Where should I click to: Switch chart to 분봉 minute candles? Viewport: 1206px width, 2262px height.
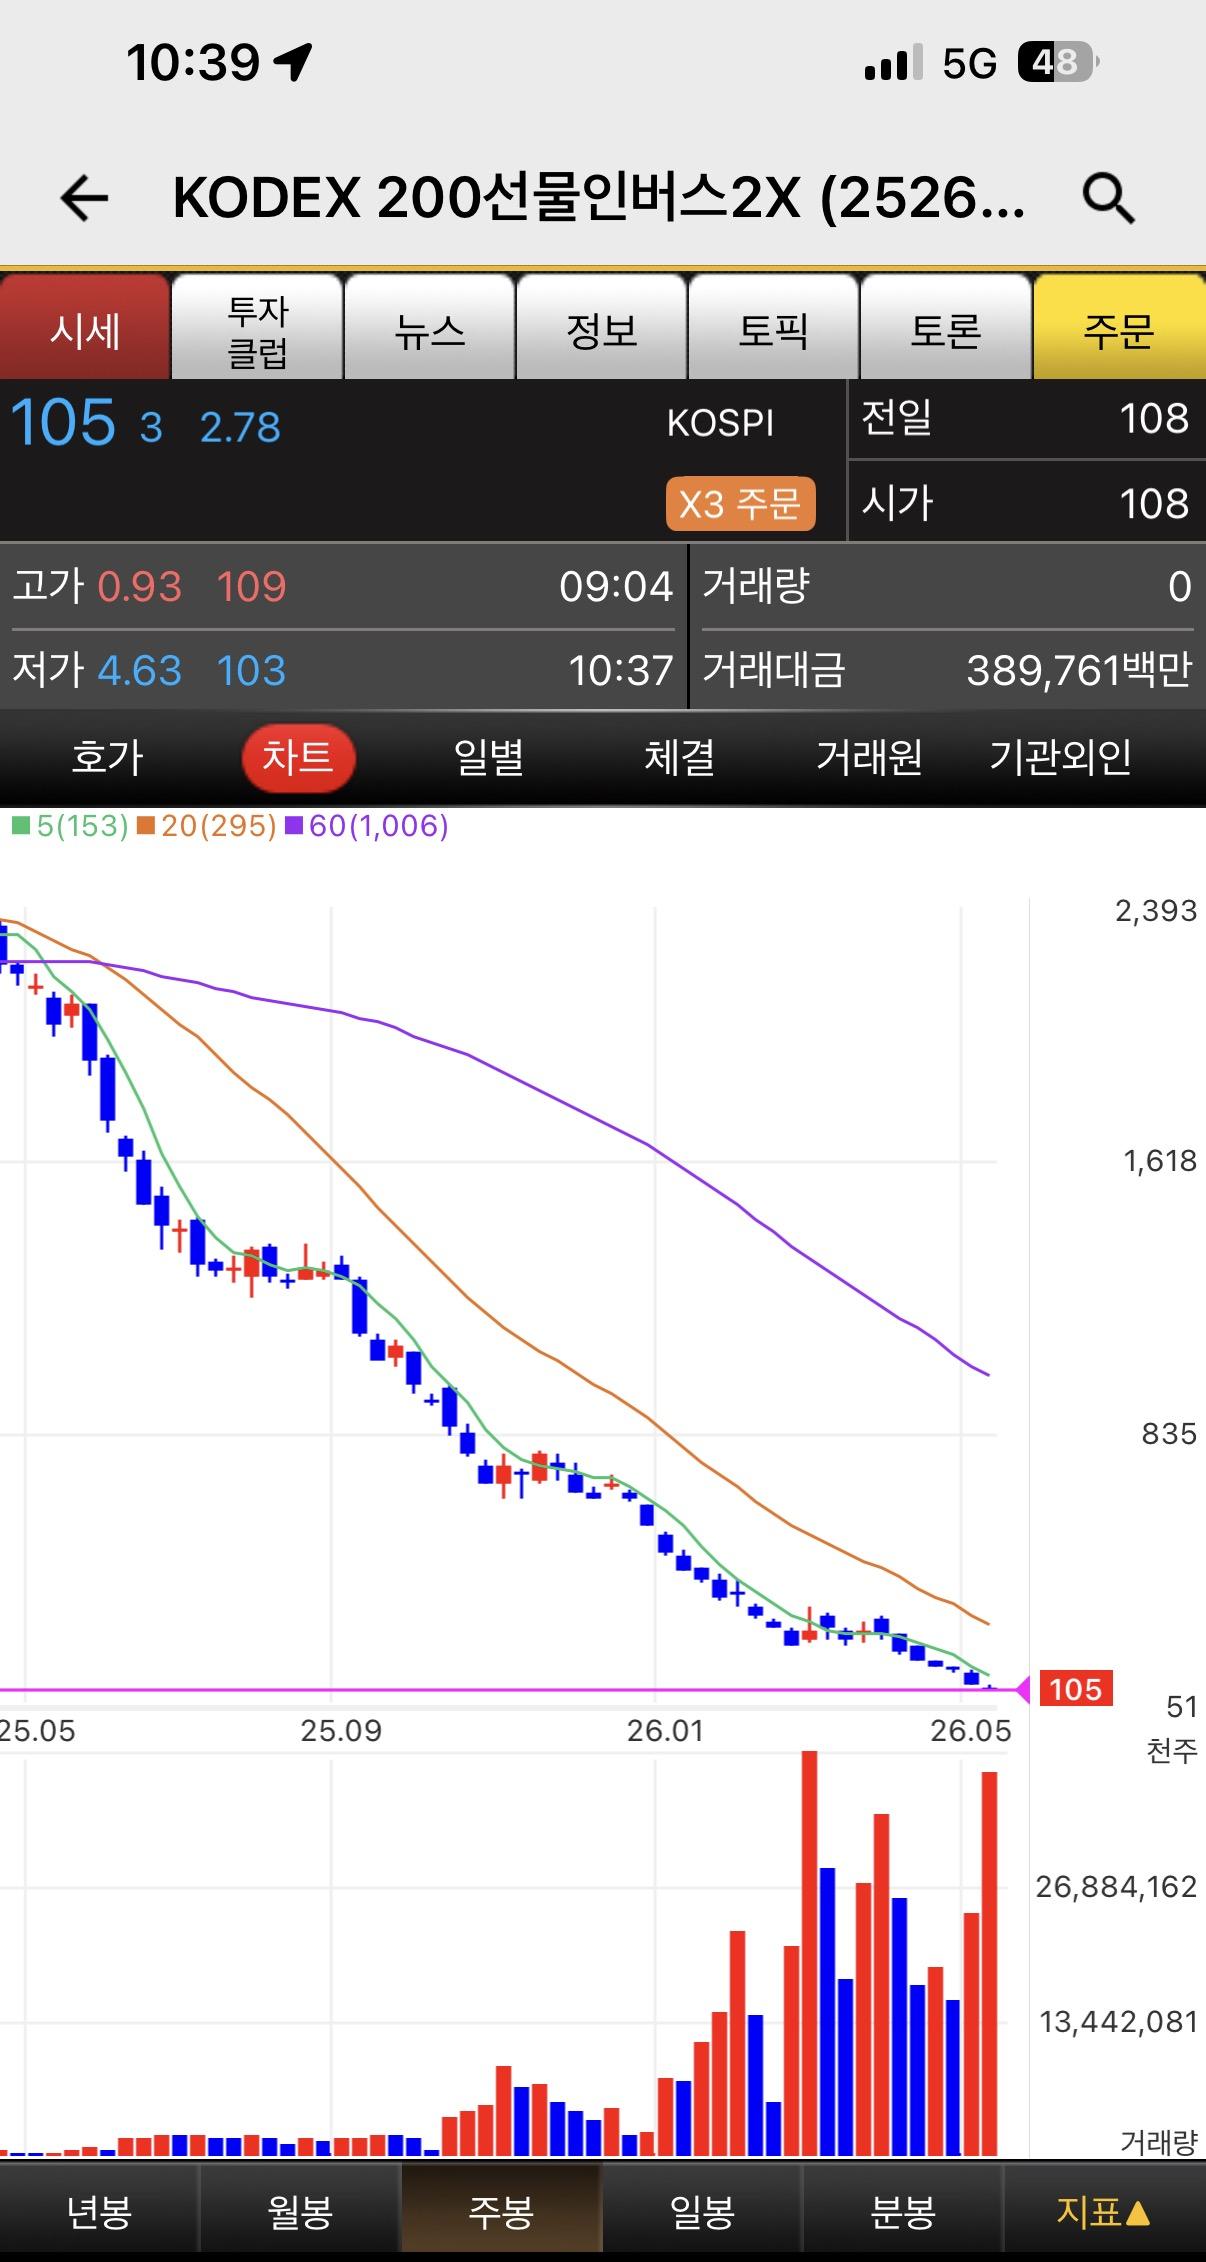(903, 2212)
